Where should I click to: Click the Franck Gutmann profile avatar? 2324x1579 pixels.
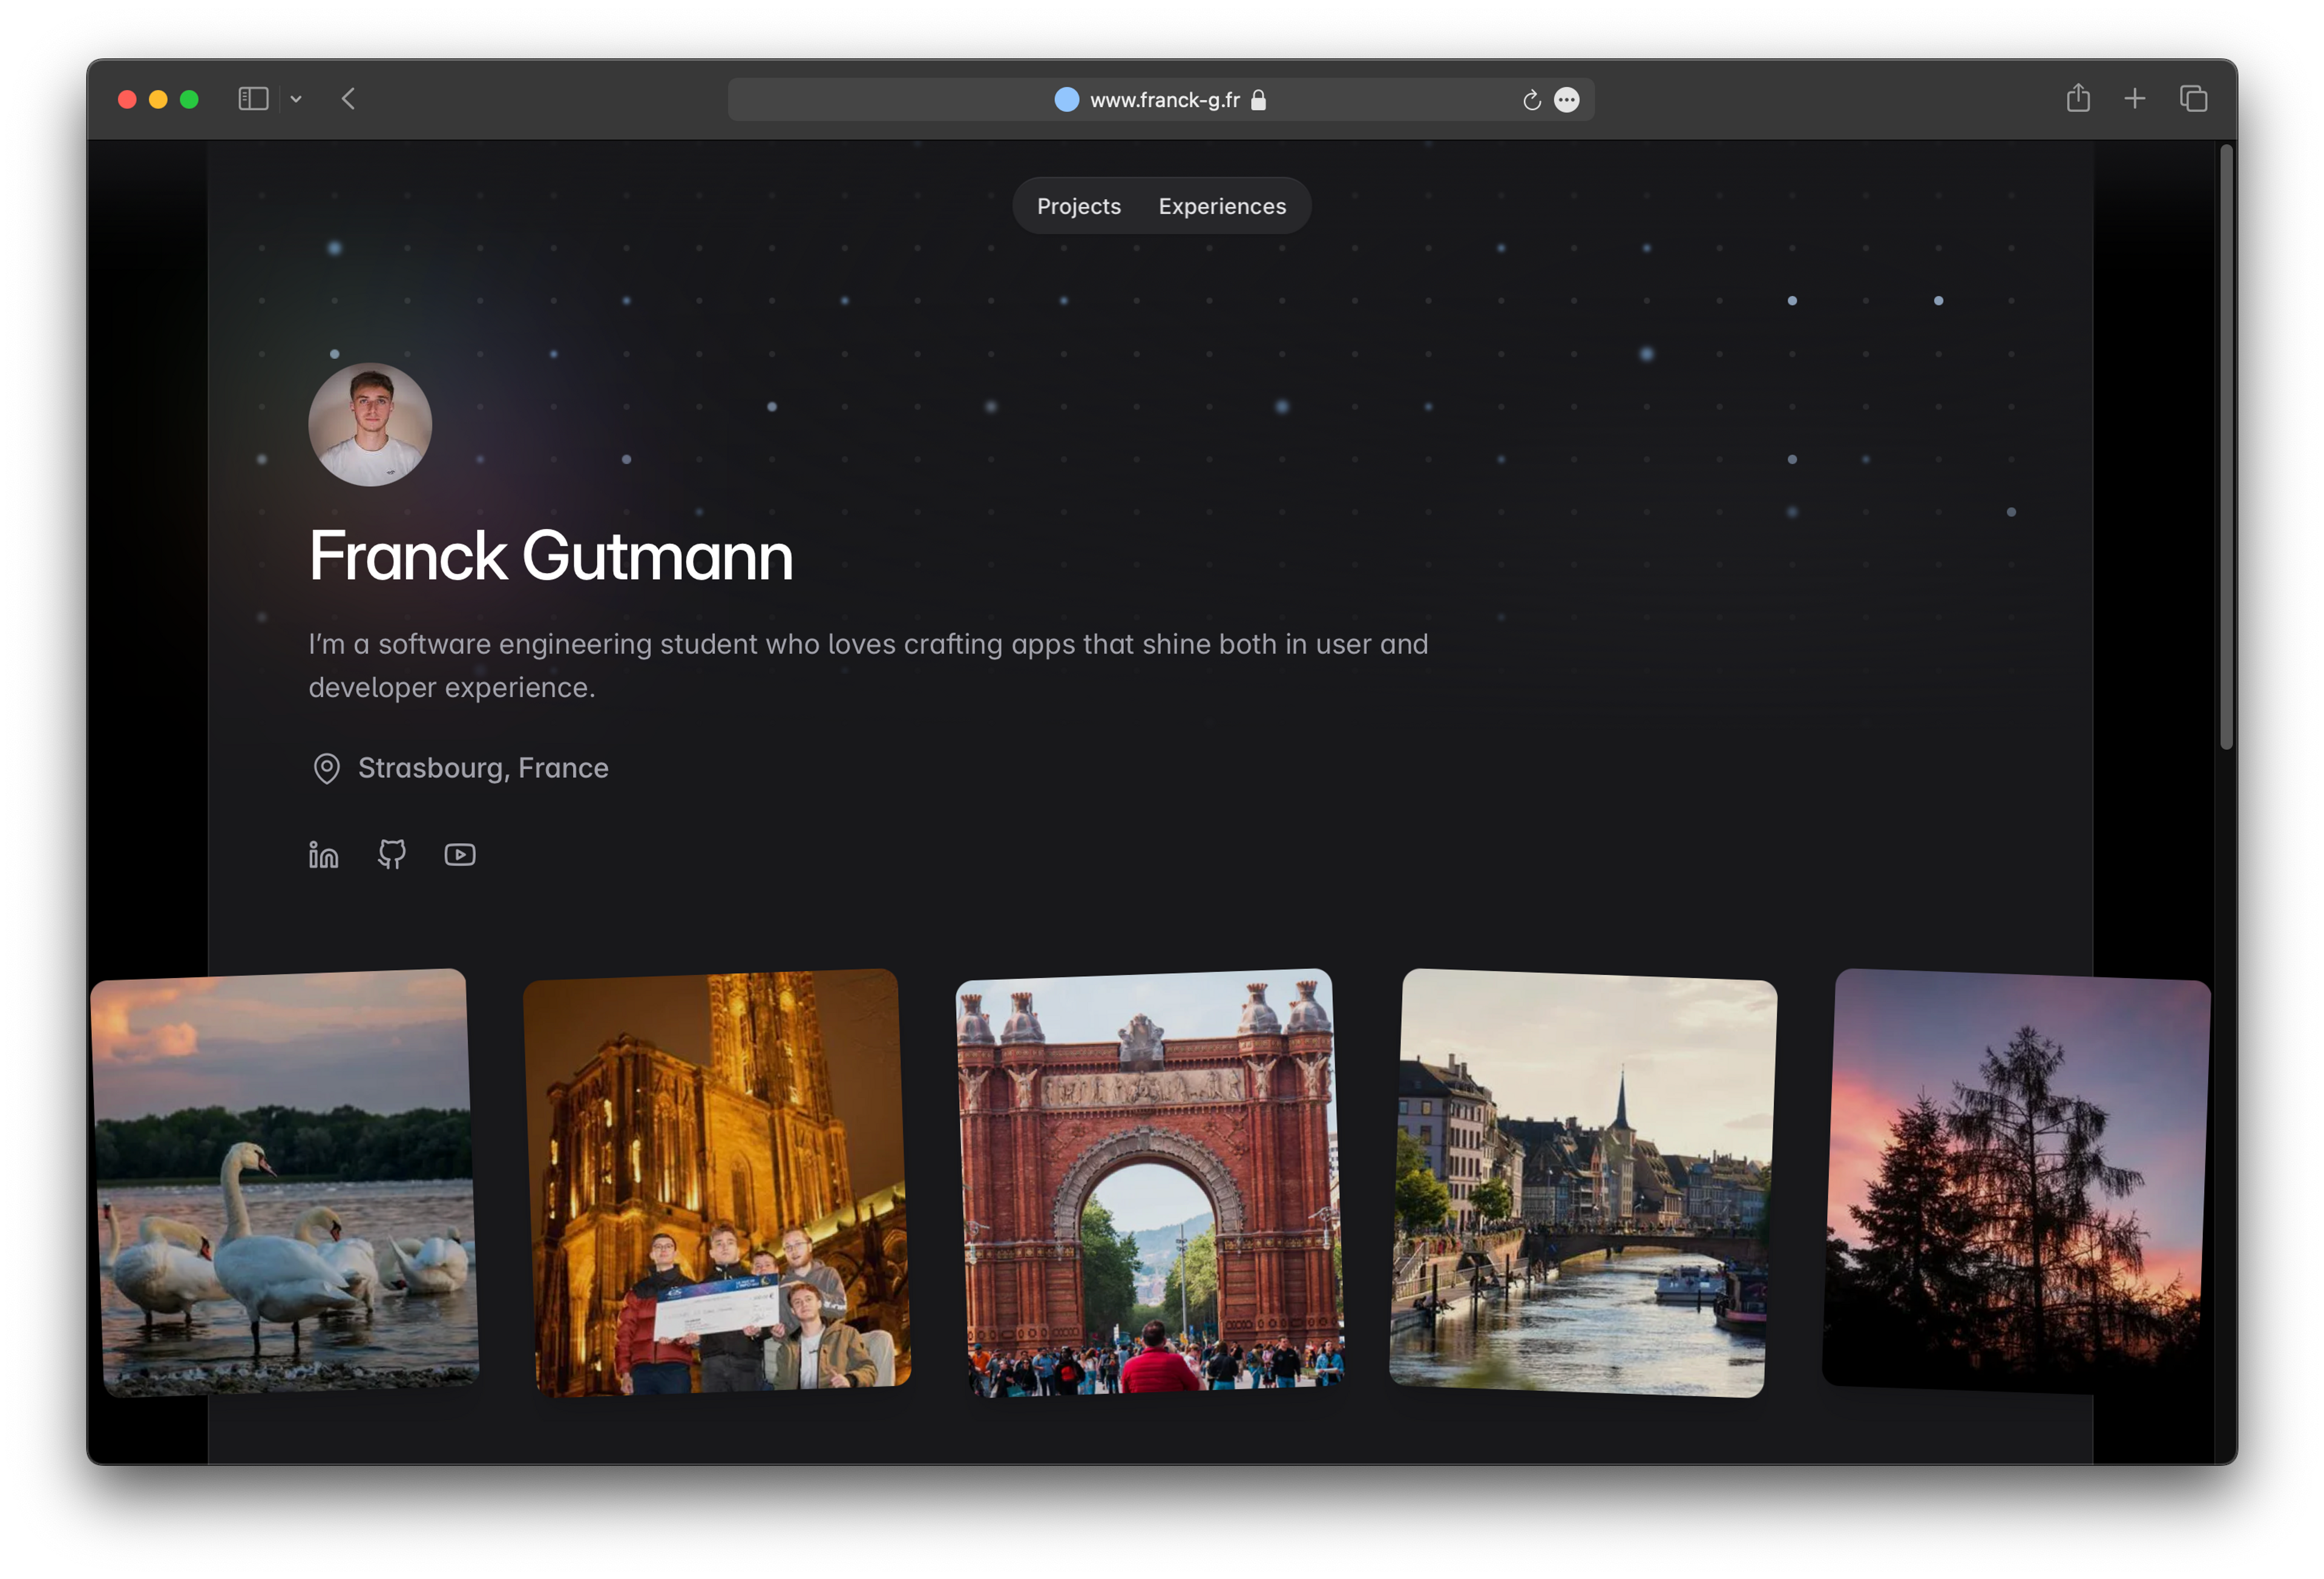pos(370,424)
